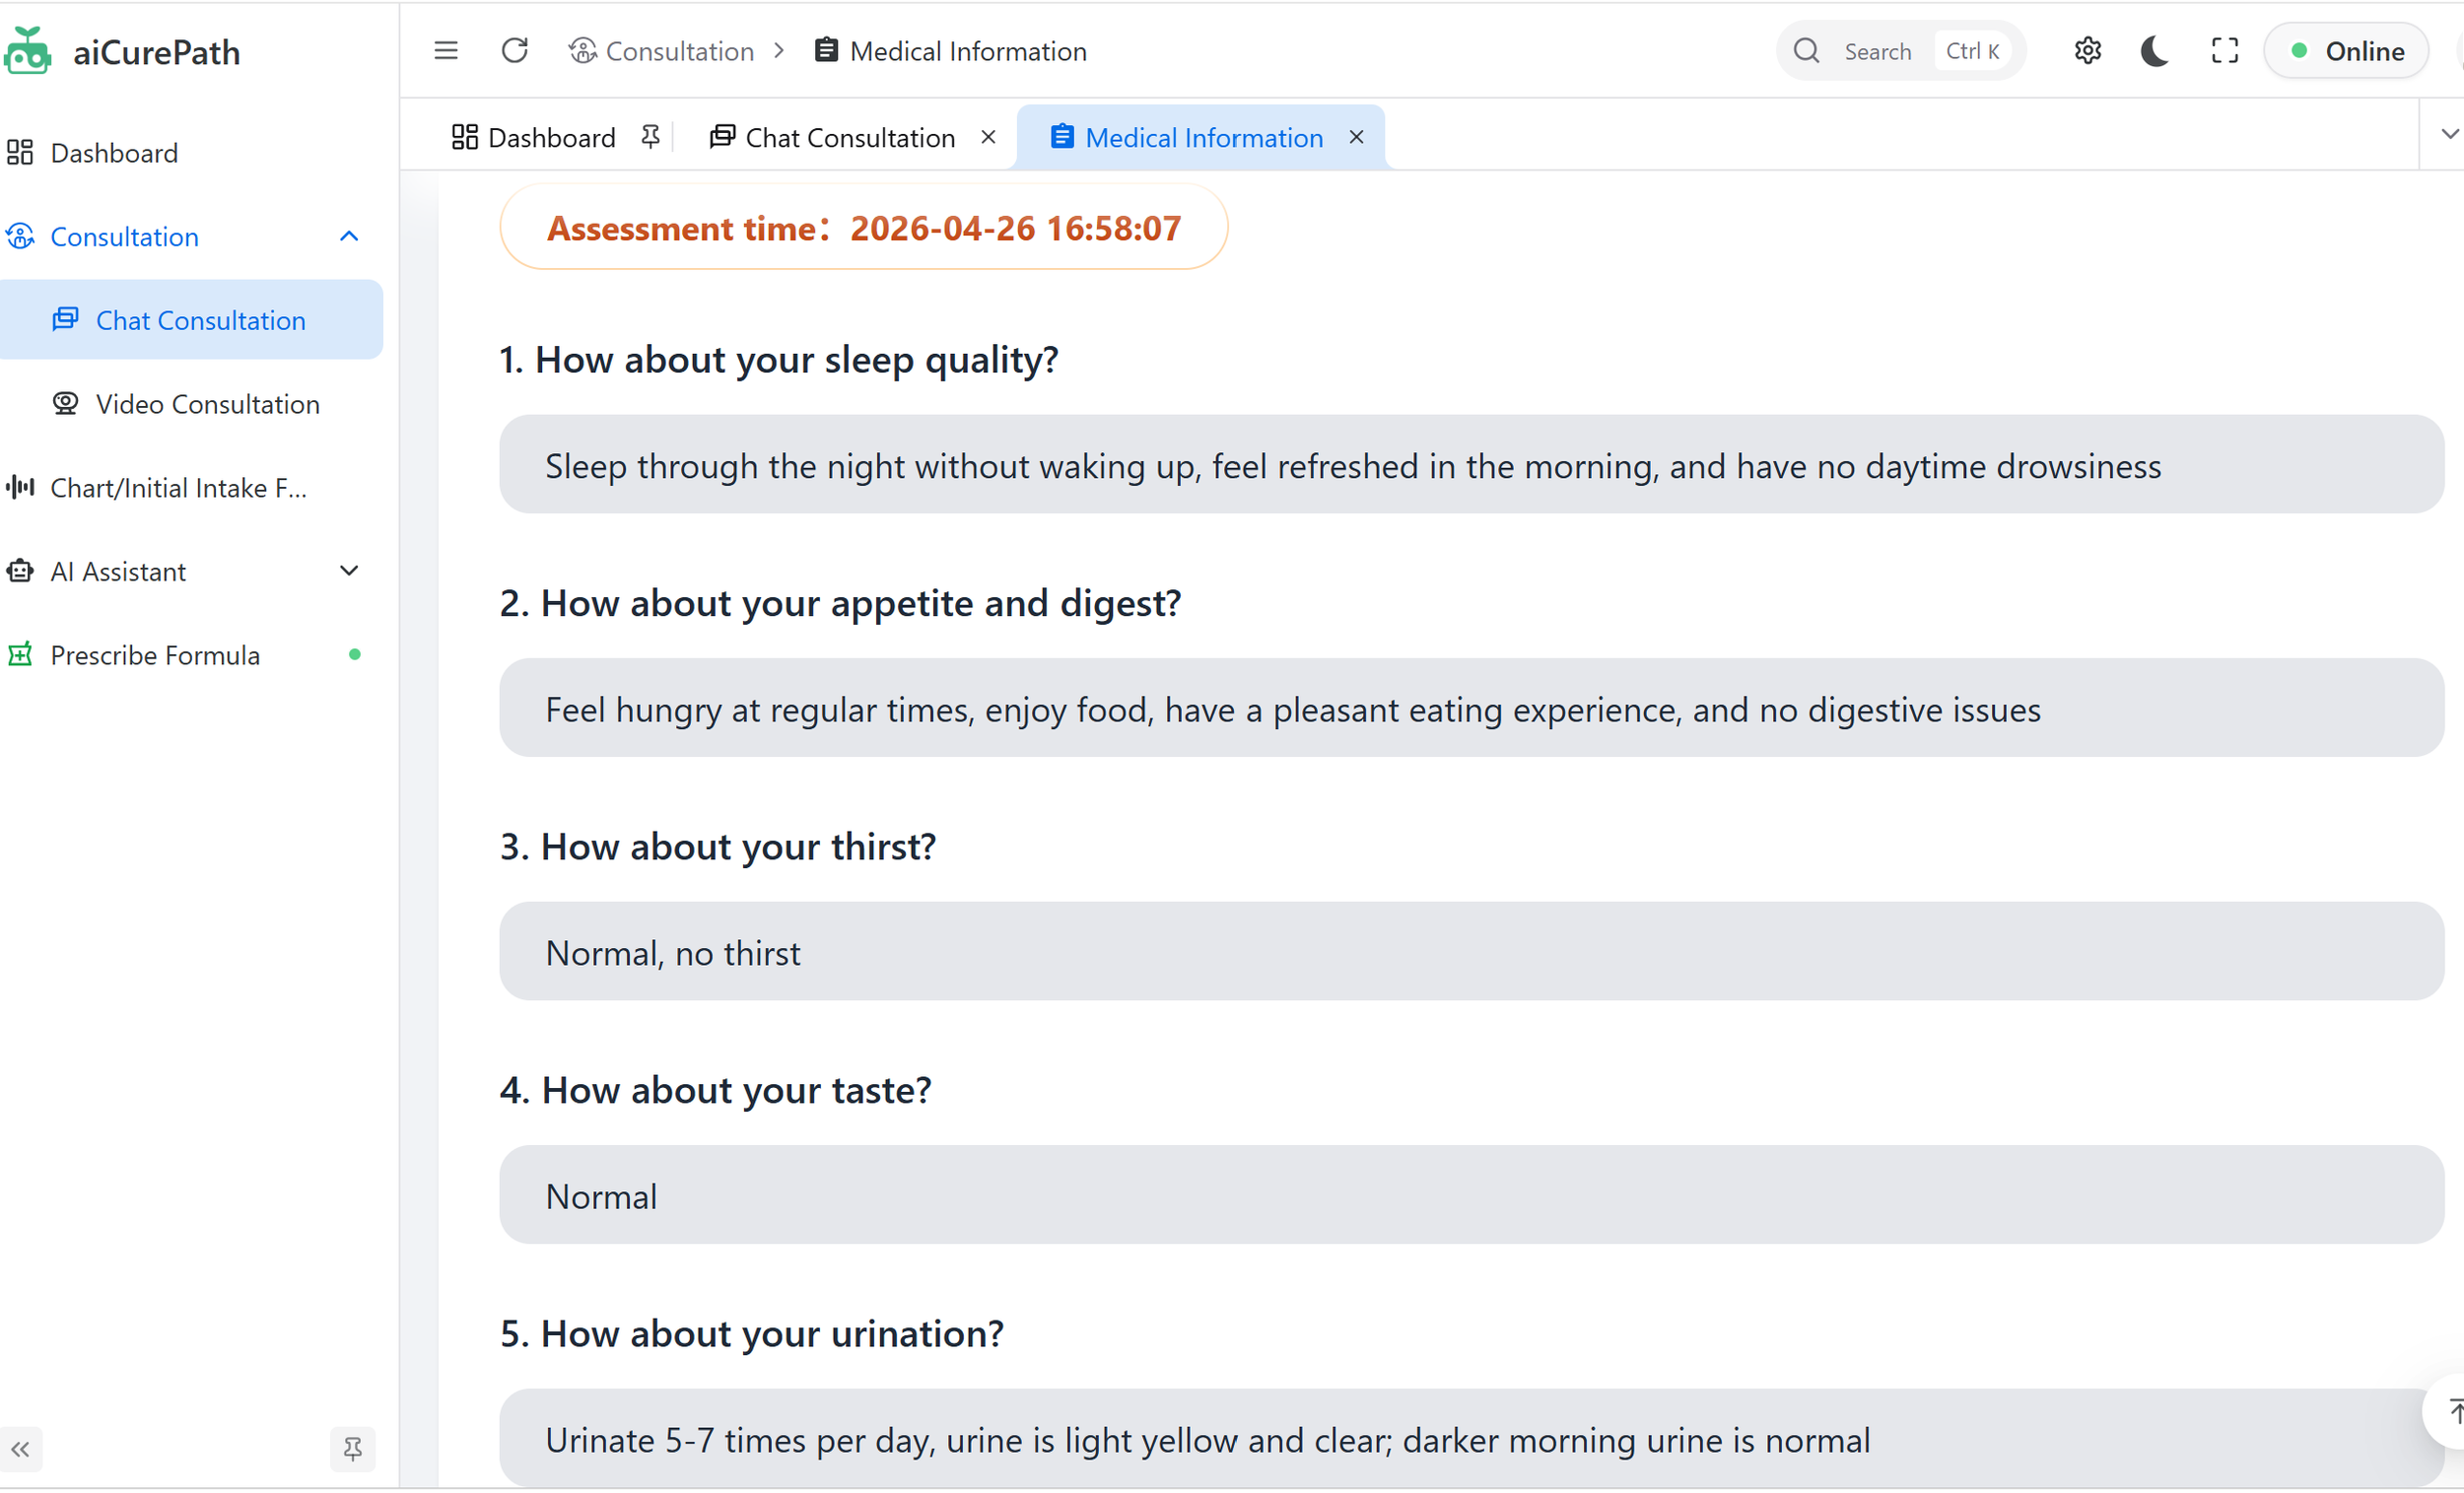Expand the AI Assistant submenu chevron
The image size is (2464, 1493).
click(349, 572)
